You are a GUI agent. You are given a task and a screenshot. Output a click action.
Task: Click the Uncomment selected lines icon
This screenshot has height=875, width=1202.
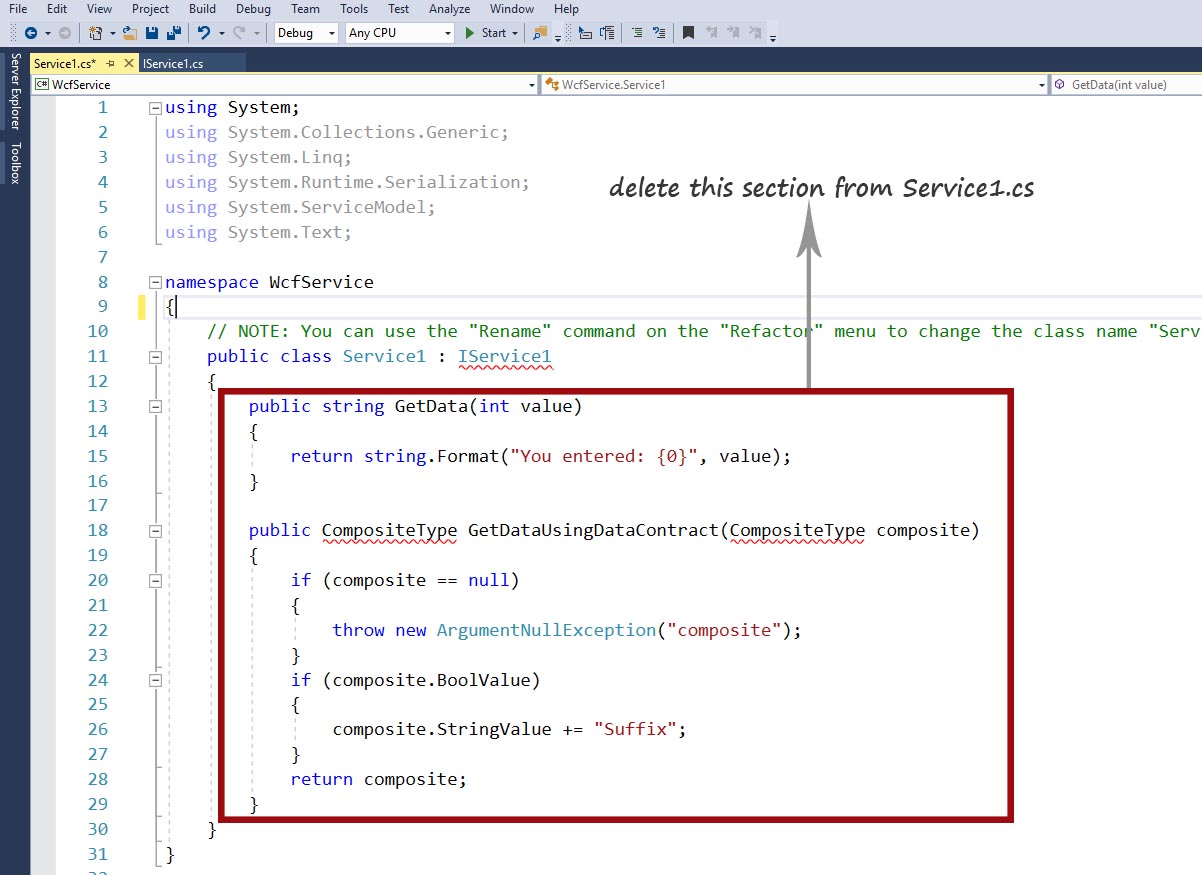click(659, 33)
